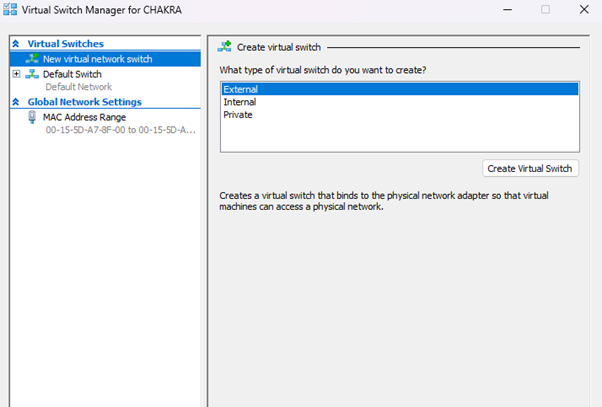
Task: Select the Internal switch type
Action: coord(240,102)
